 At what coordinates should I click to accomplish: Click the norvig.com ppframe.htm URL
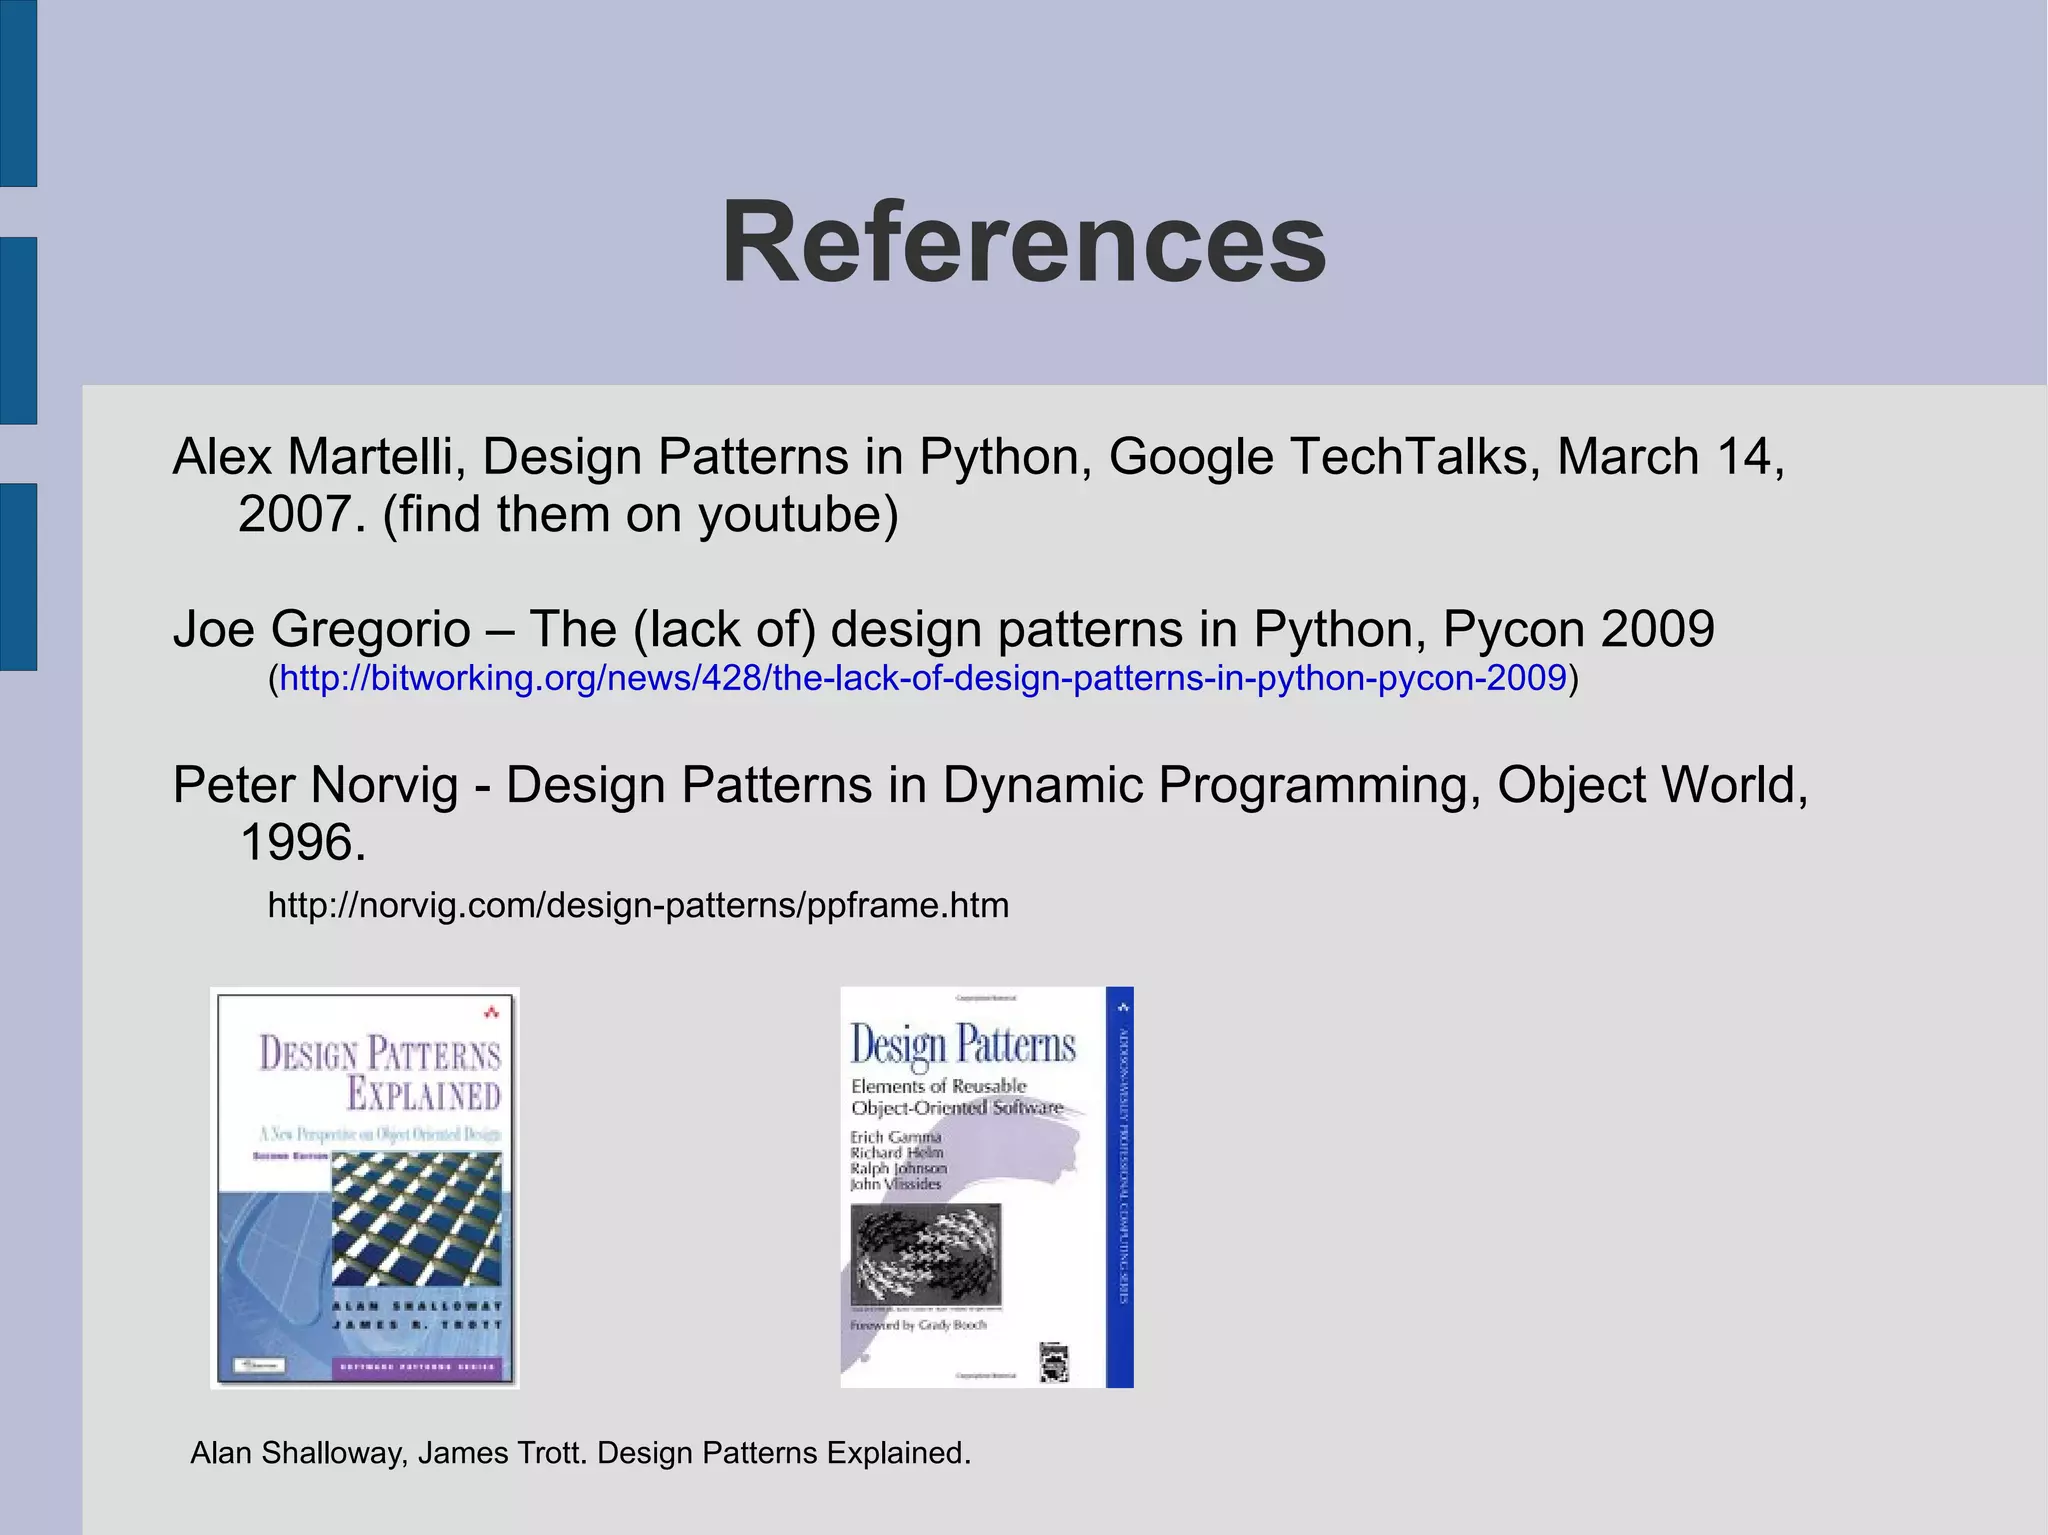pos(638,906)
